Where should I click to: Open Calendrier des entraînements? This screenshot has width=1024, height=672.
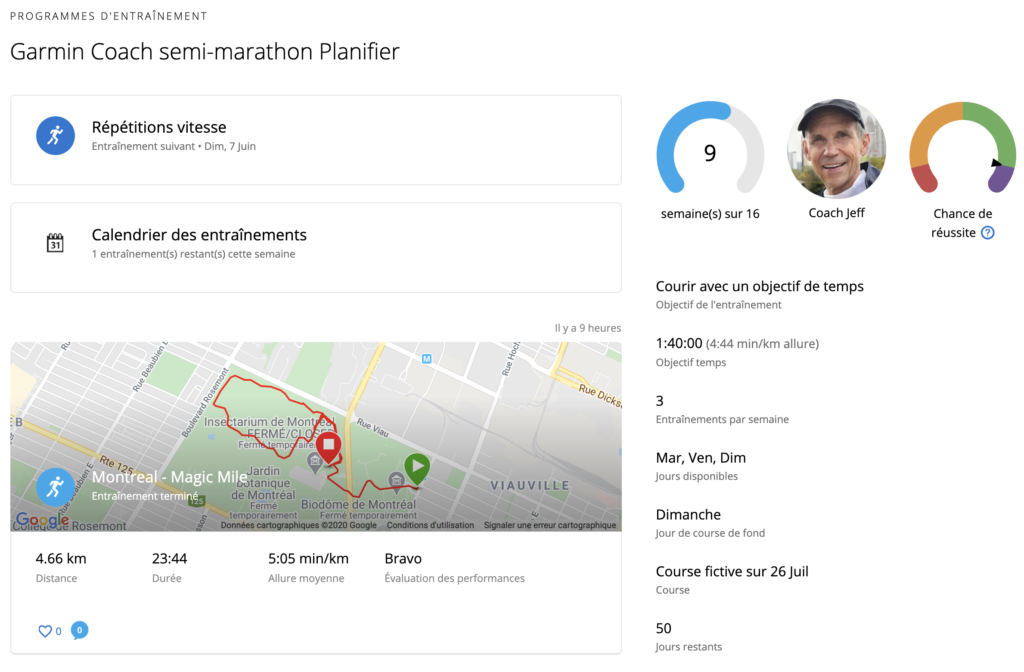(x=315, y=248)
